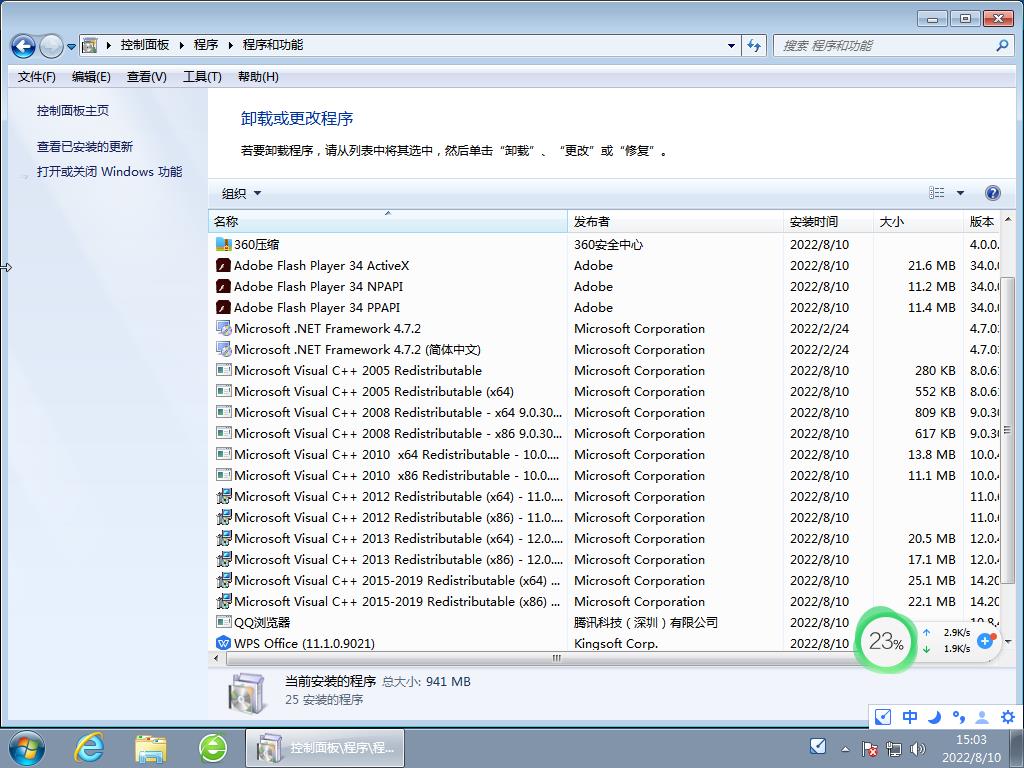Select Visual C++ 2005 Redistributable (x64) icon
Viewport: 1024px width, 768px height.
click(223, 391)
